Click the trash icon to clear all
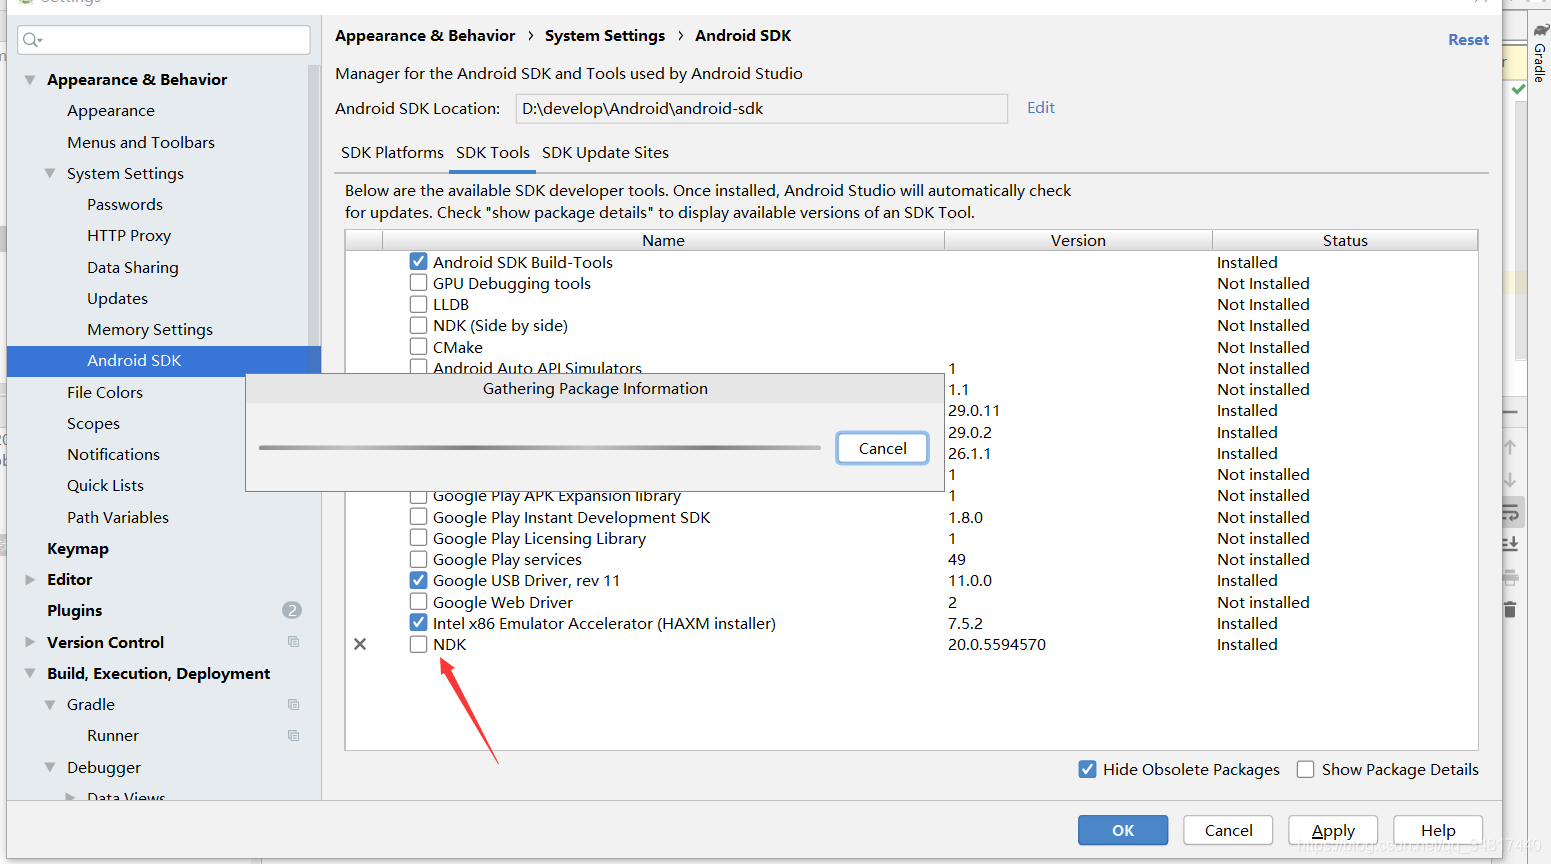This screenshot has width=1551, height=864. pos(1510,609)
